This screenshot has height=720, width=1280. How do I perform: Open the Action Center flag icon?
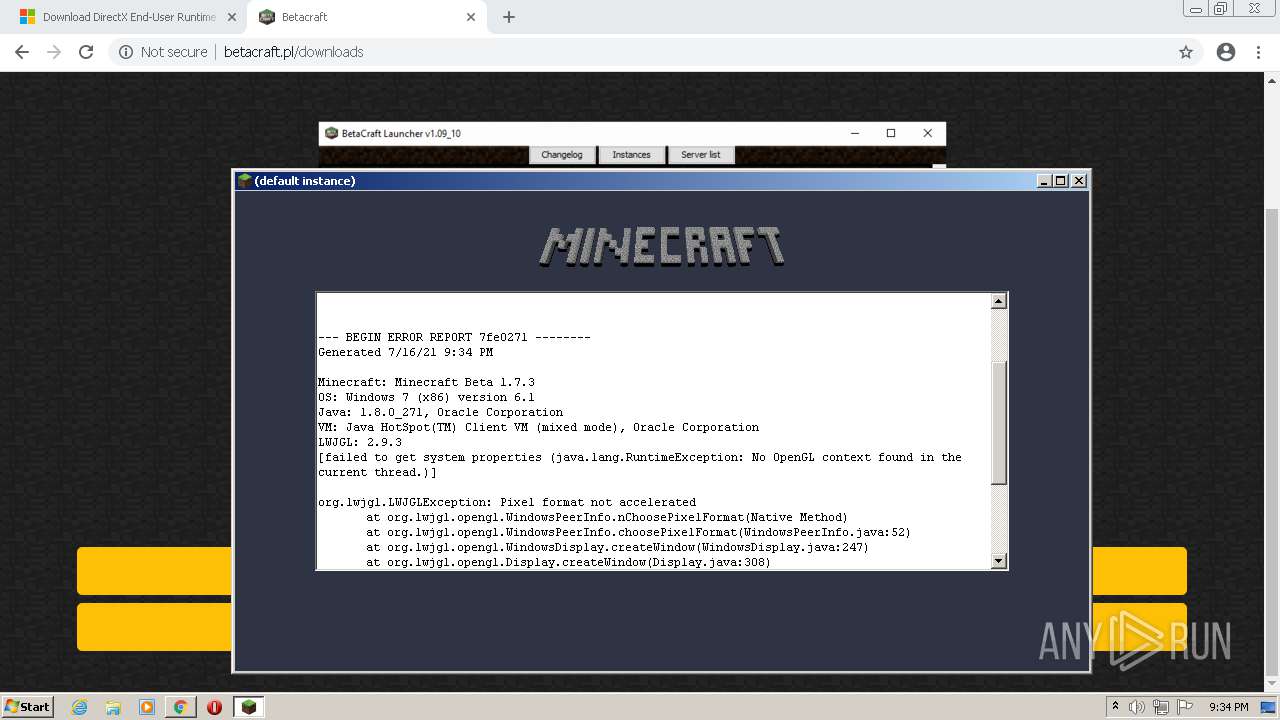[x=1185, y=707]
